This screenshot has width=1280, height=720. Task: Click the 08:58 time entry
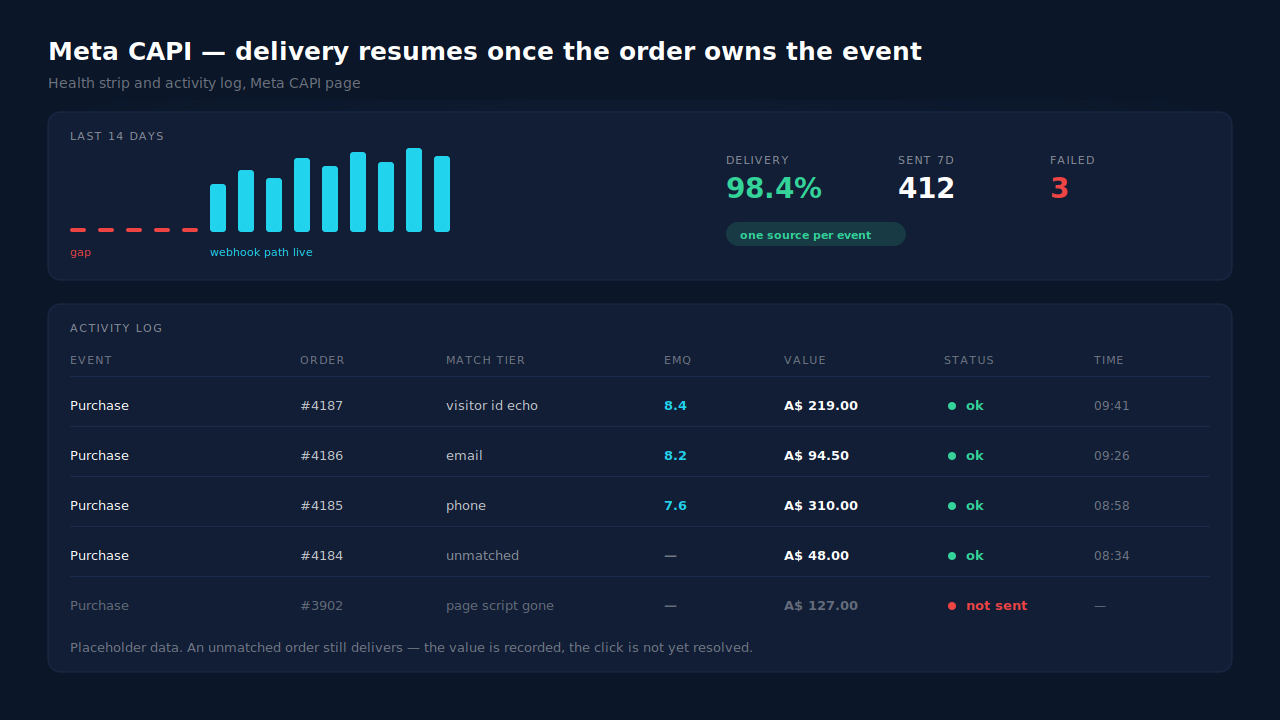1111,505
